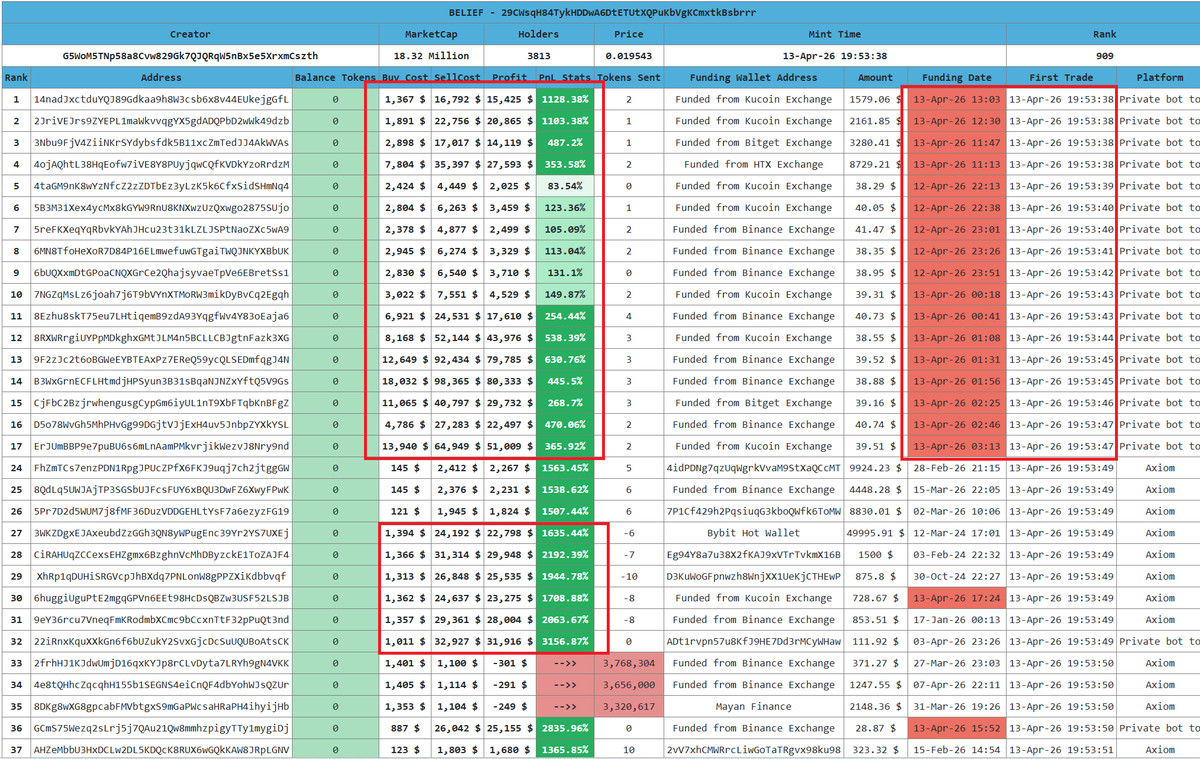Click the Creator header cell
Viewport: 1200px width, 759px height.
pos(190,34)
